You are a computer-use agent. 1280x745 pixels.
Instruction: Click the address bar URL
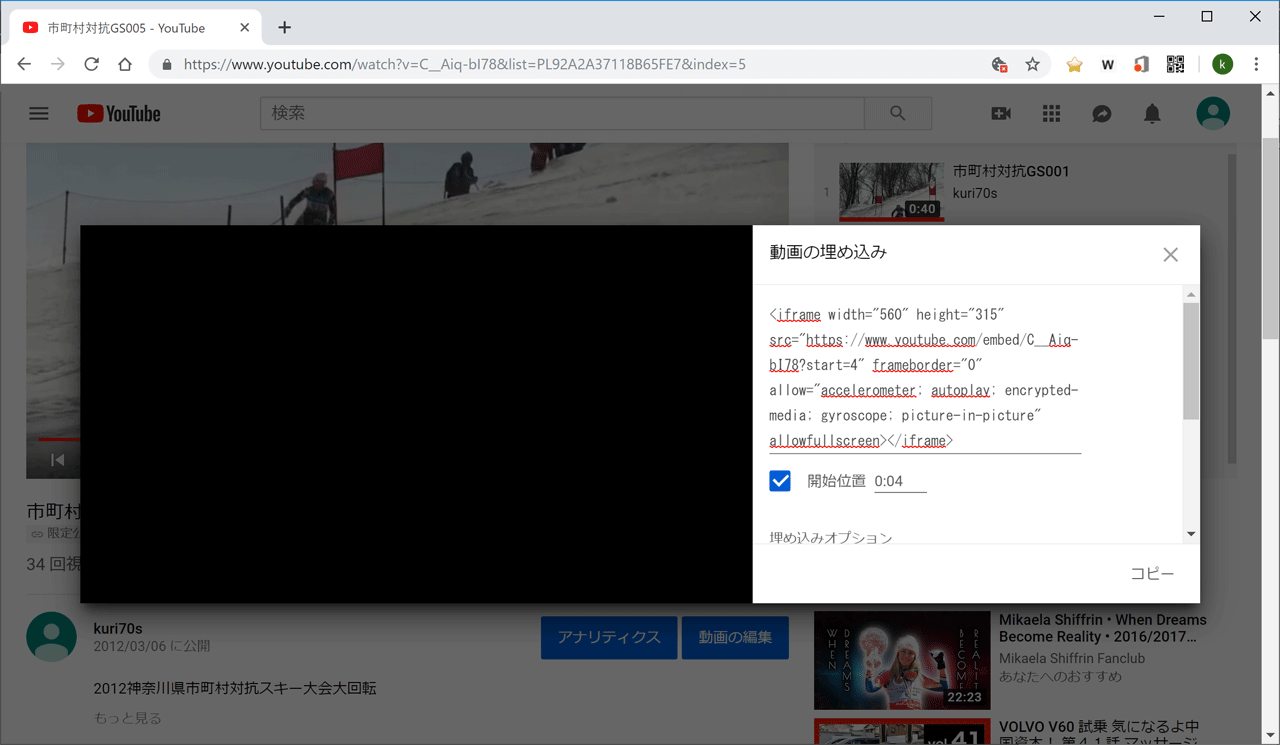coord(465,64)
